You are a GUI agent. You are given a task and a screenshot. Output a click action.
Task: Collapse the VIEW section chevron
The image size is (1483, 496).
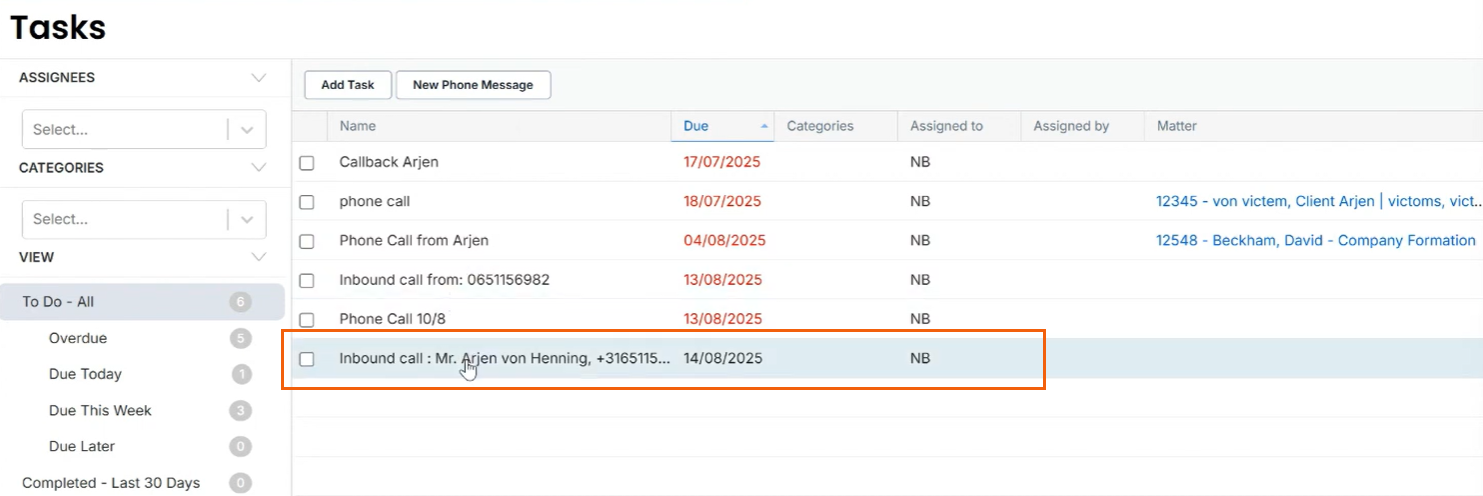tap(259, 257)
